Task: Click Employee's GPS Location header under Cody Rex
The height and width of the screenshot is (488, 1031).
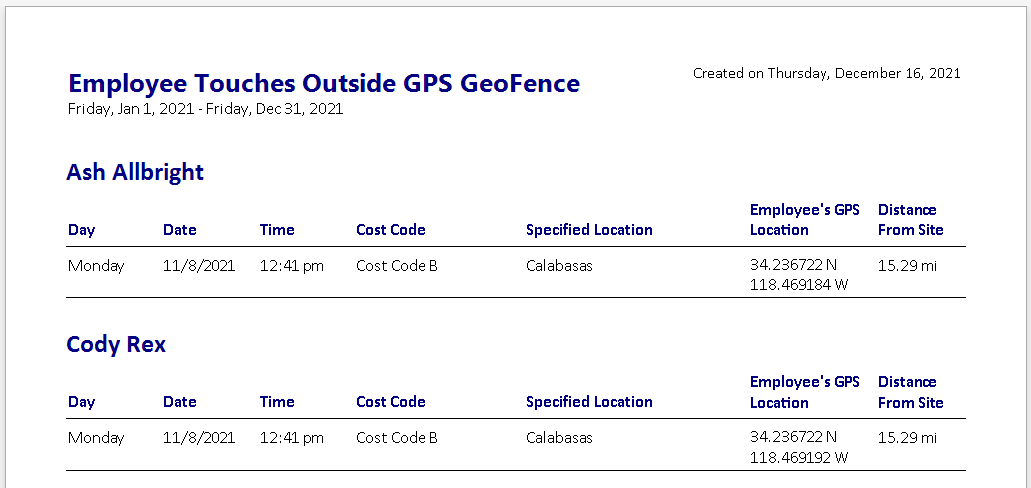Action: coord(804,392)
